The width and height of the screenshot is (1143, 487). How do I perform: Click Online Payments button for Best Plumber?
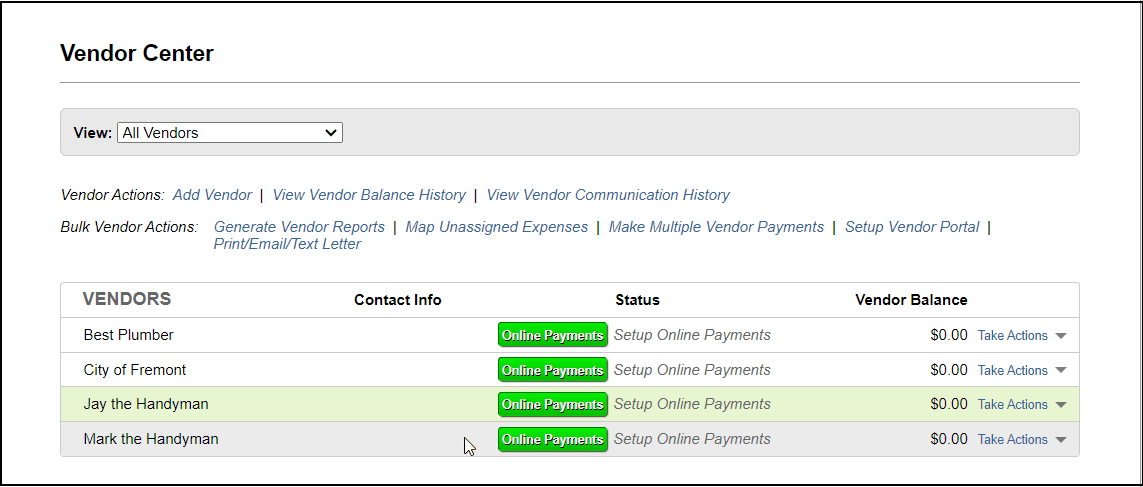pos(552,335)
